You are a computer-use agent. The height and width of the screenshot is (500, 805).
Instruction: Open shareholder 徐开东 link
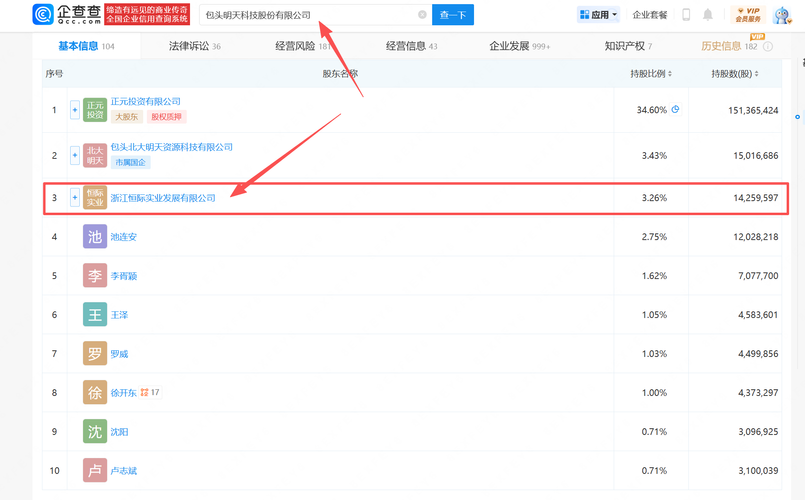click(124, 393)
